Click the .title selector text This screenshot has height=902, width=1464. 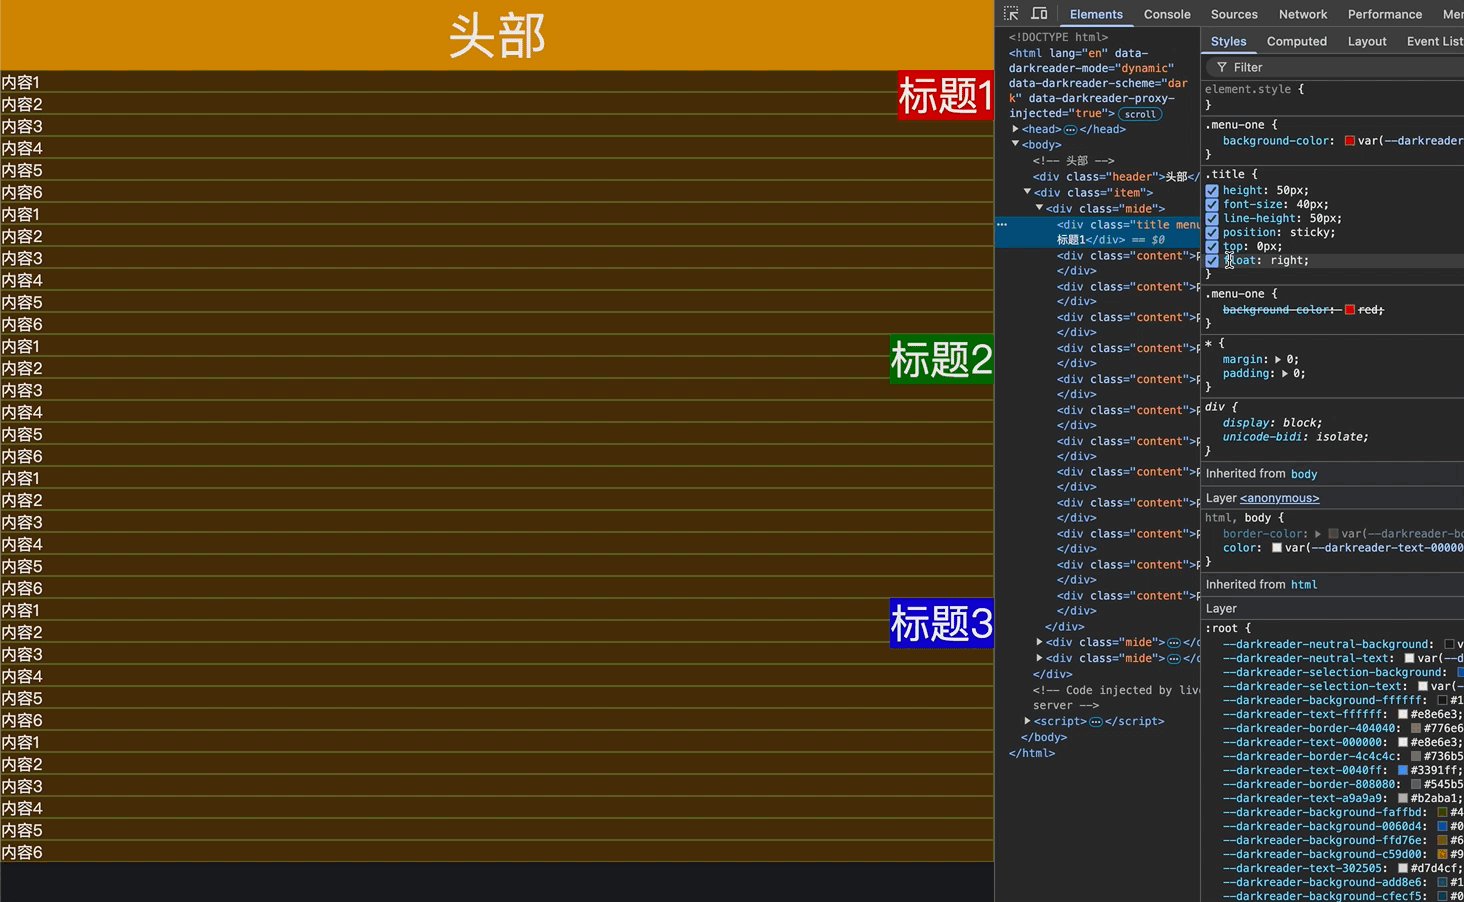tap(1224, 174)
